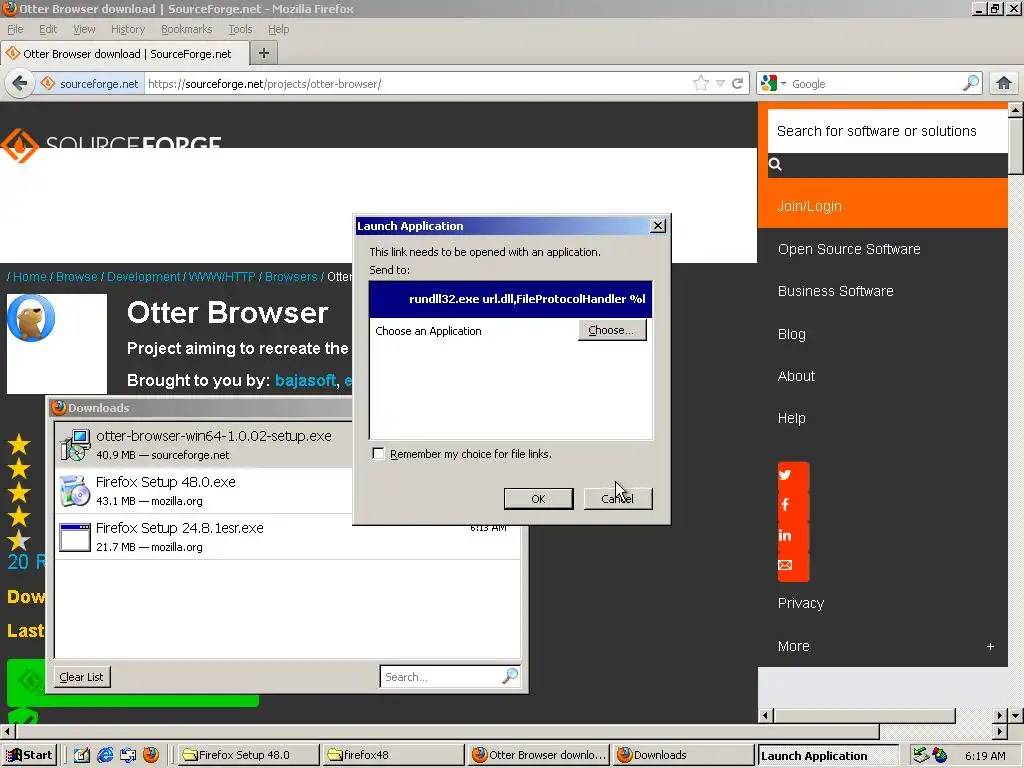Click the SourceForge search magnifier icon
Image resolution: width=1024 pixels, height=768 pixels.
[775, 165]
